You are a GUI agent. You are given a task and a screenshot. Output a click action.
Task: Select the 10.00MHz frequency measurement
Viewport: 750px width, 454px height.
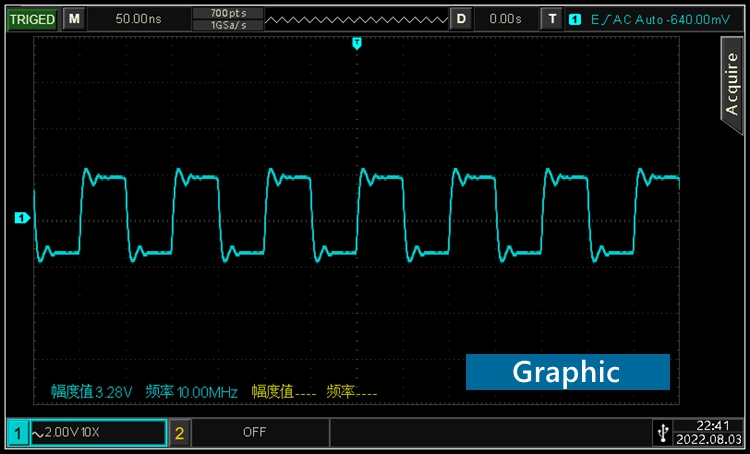point(191,393)
